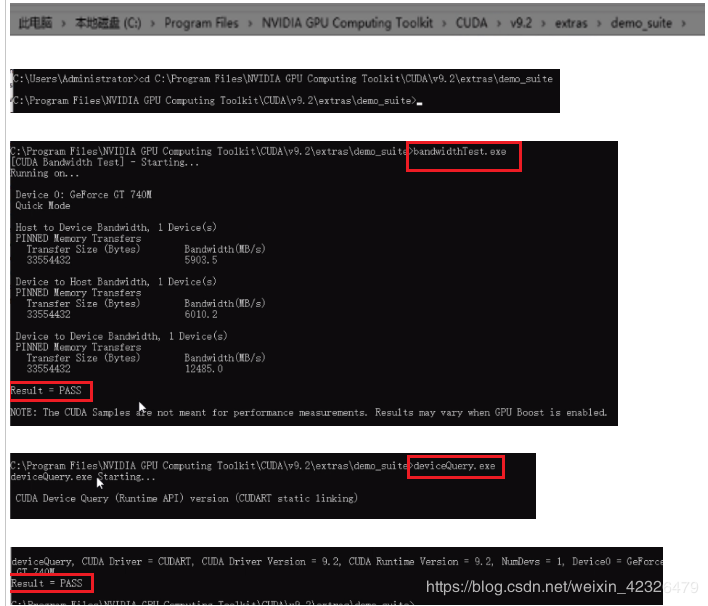
Task: Go to the CUDA breadcrumb folder
Action: coord(471,23)
